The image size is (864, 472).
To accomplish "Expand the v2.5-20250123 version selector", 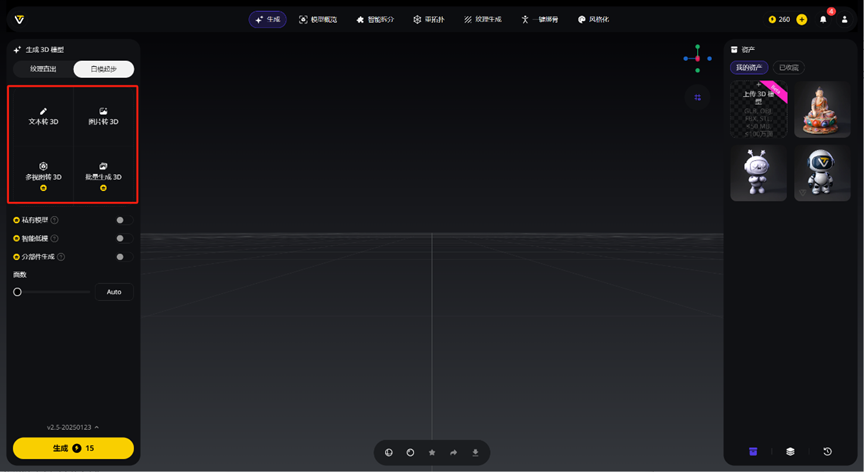I will pyautogui.click(x=73, y=427).
